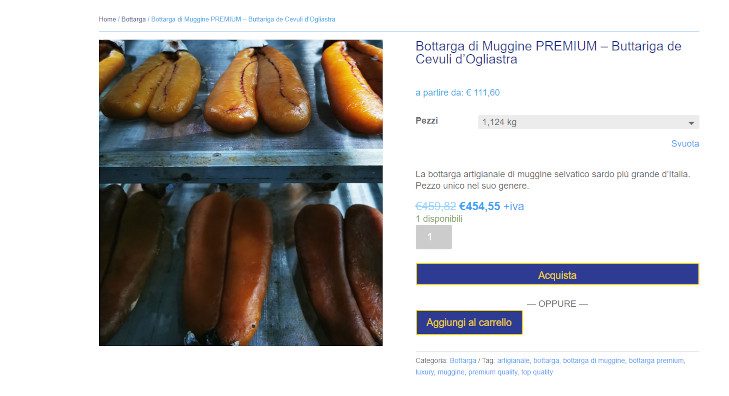
Task: Click the Acquista buy button
Action: [x=557, y=274]
